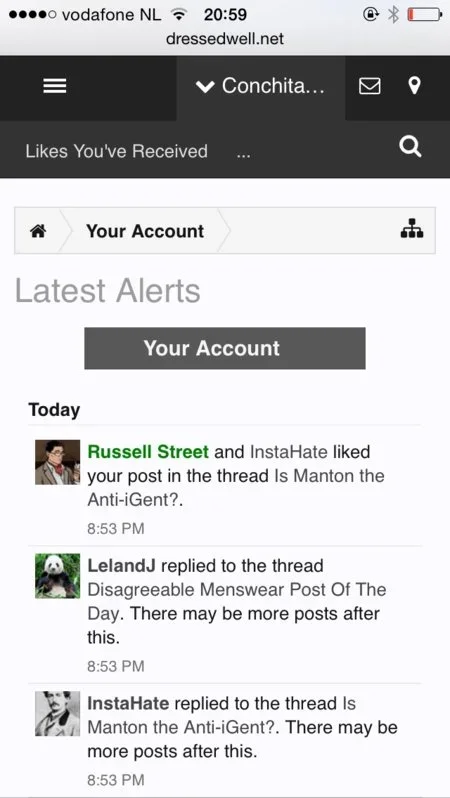The image size is (450, 798).
Task: Open LelandJ's profile link
Action: (x=122, y=565)
